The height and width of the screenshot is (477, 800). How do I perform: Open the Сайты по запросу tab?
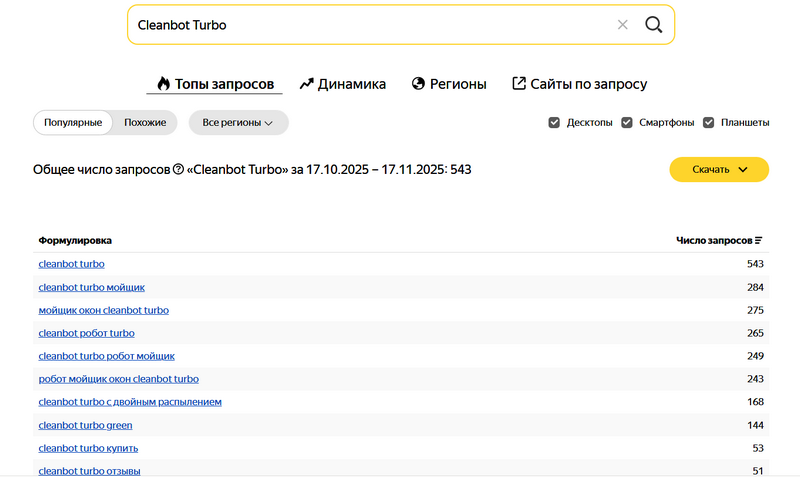(579, 84)
